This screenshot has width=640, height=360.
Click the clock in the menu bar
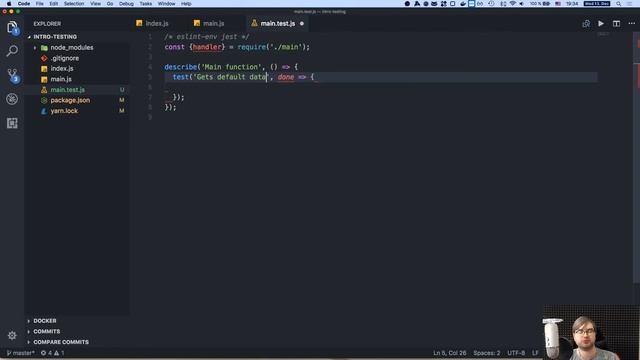572,4
